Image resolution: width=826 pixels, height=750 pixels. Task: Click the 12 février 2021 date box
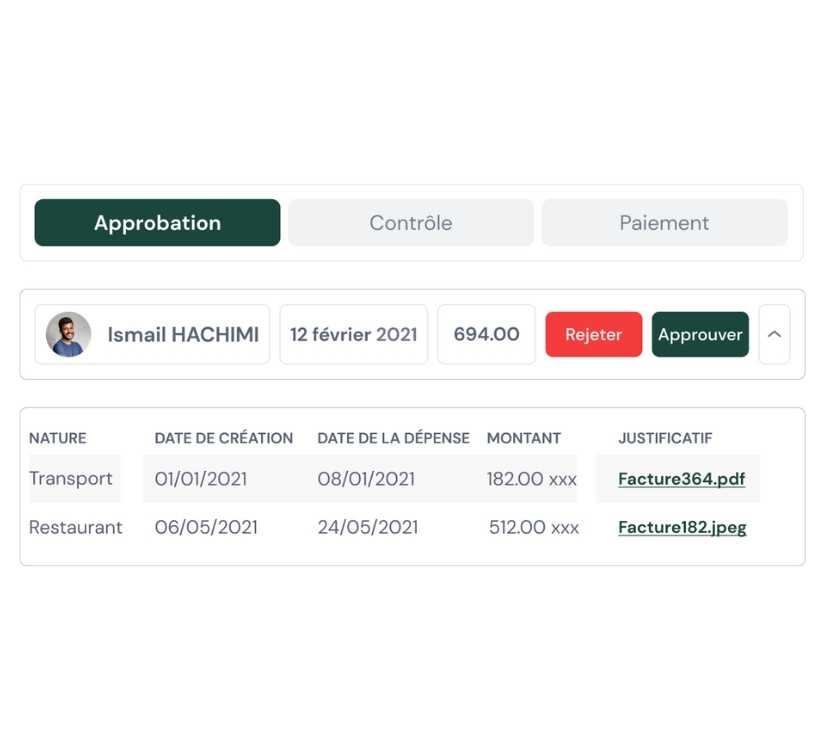(x=353, y=334)
